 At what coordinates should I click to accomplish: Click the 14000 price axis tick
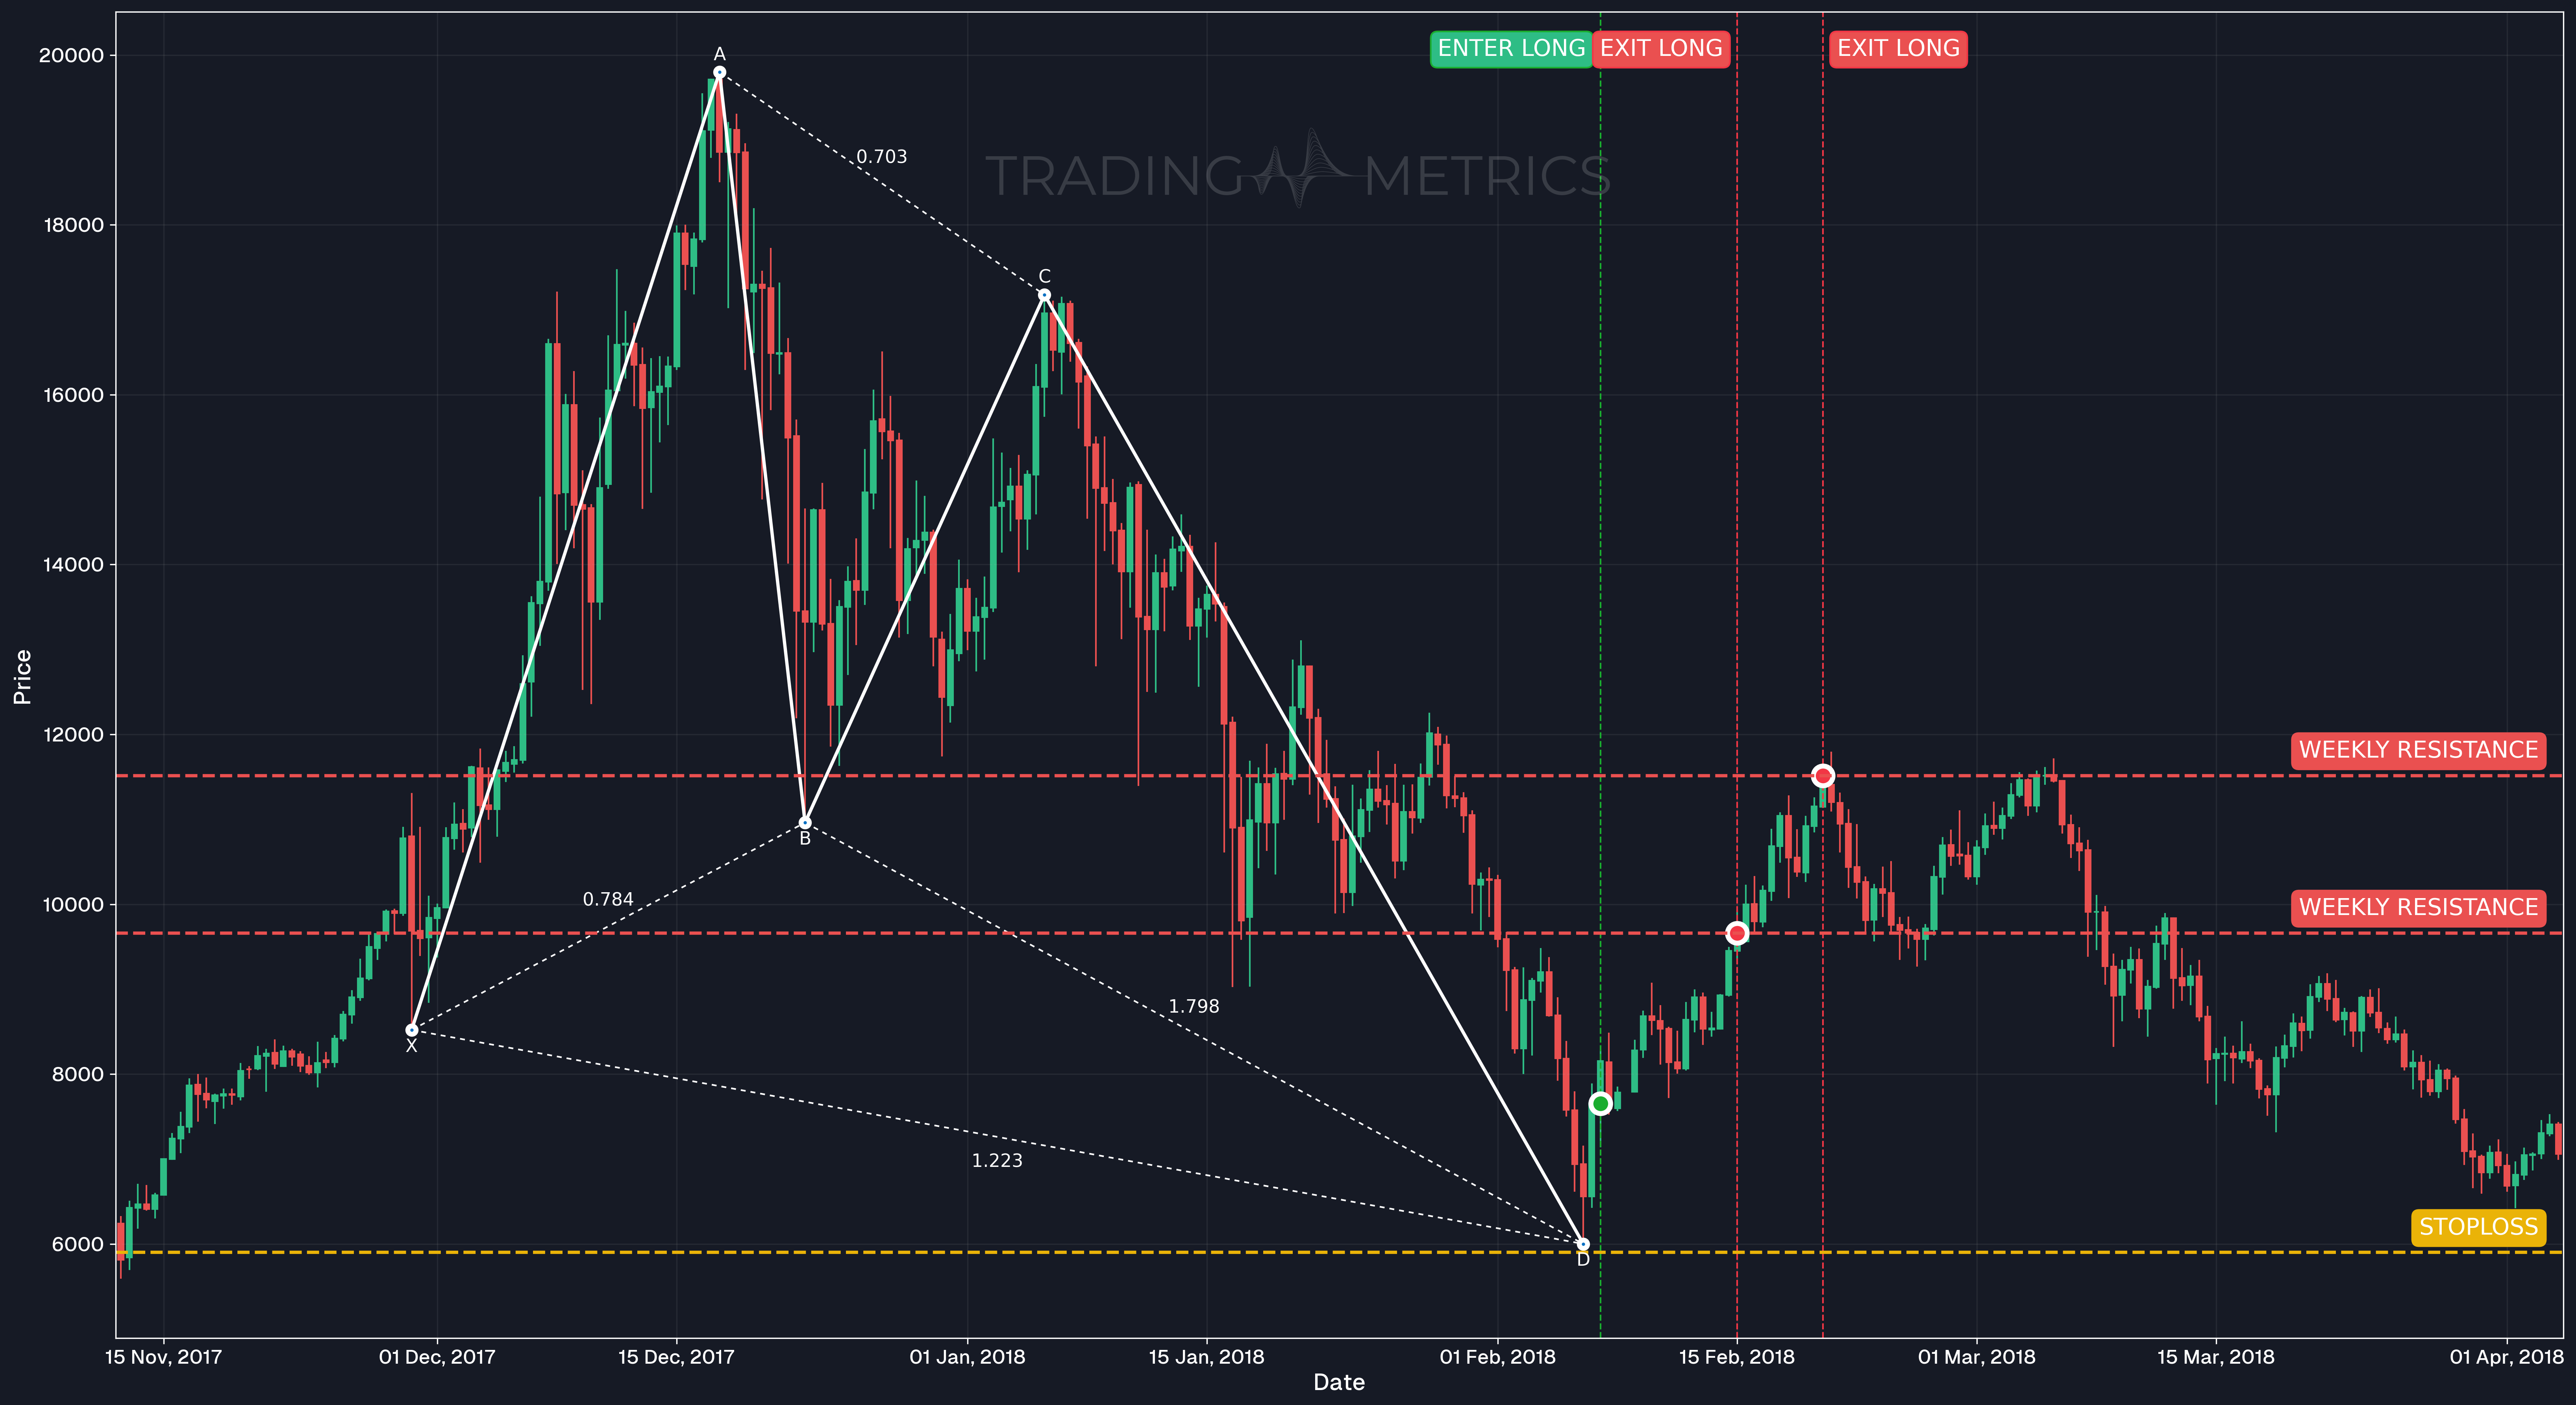pyautogui.click(x=73, y=565)
